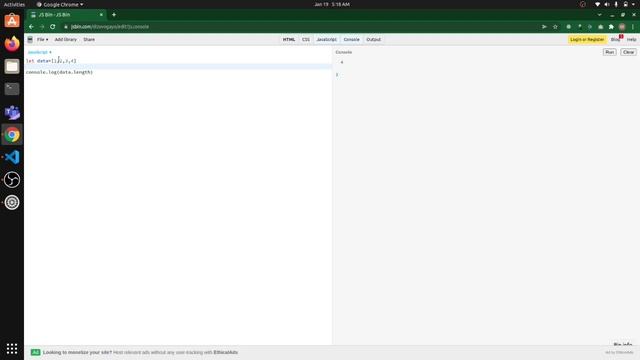Open the Help link

(x=631, y=40)
